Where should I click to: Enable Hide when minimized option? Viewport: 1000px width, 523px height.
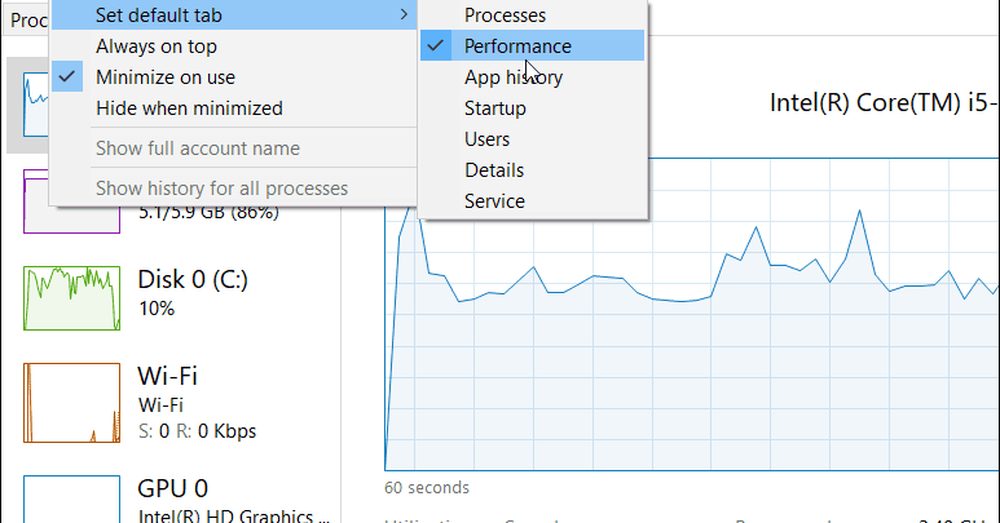pos(189,108)
